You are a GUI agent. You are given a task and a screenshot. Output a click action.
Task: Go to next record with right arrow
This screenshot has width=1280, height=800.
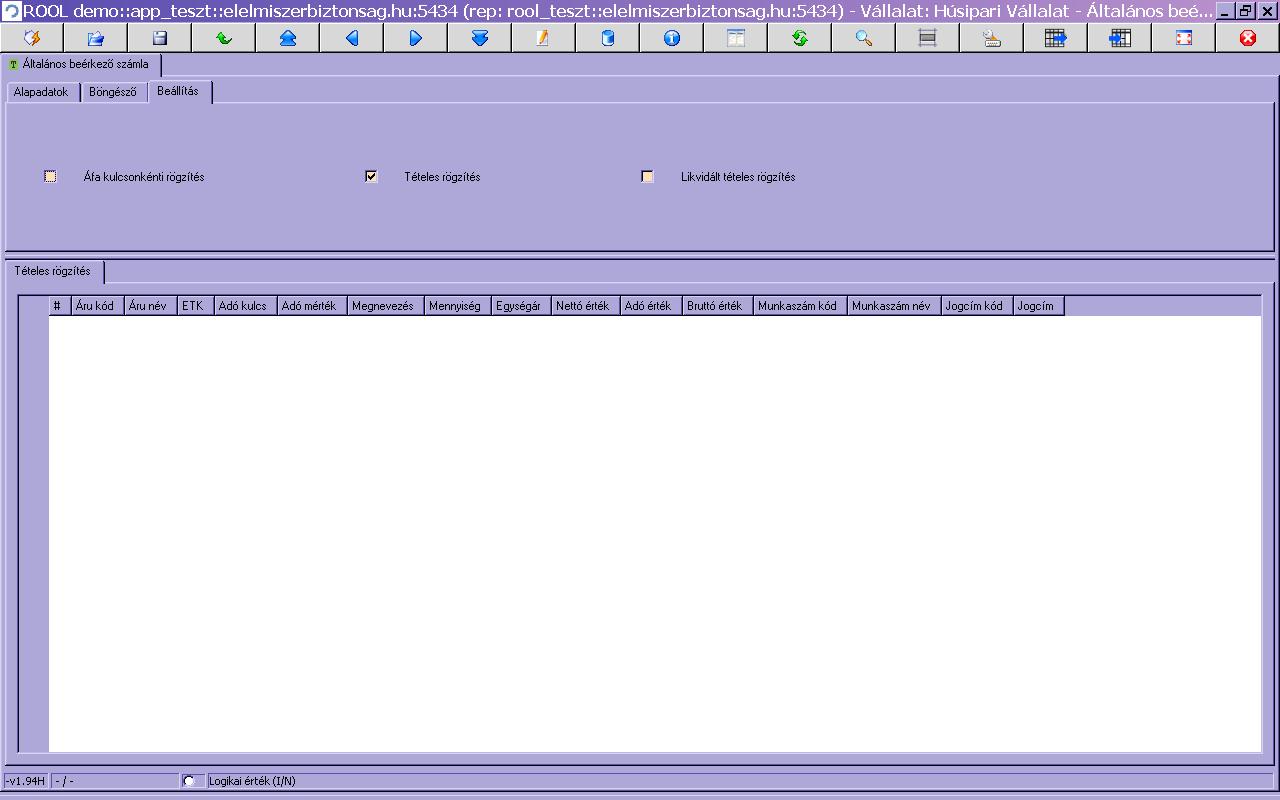(416, 38)
